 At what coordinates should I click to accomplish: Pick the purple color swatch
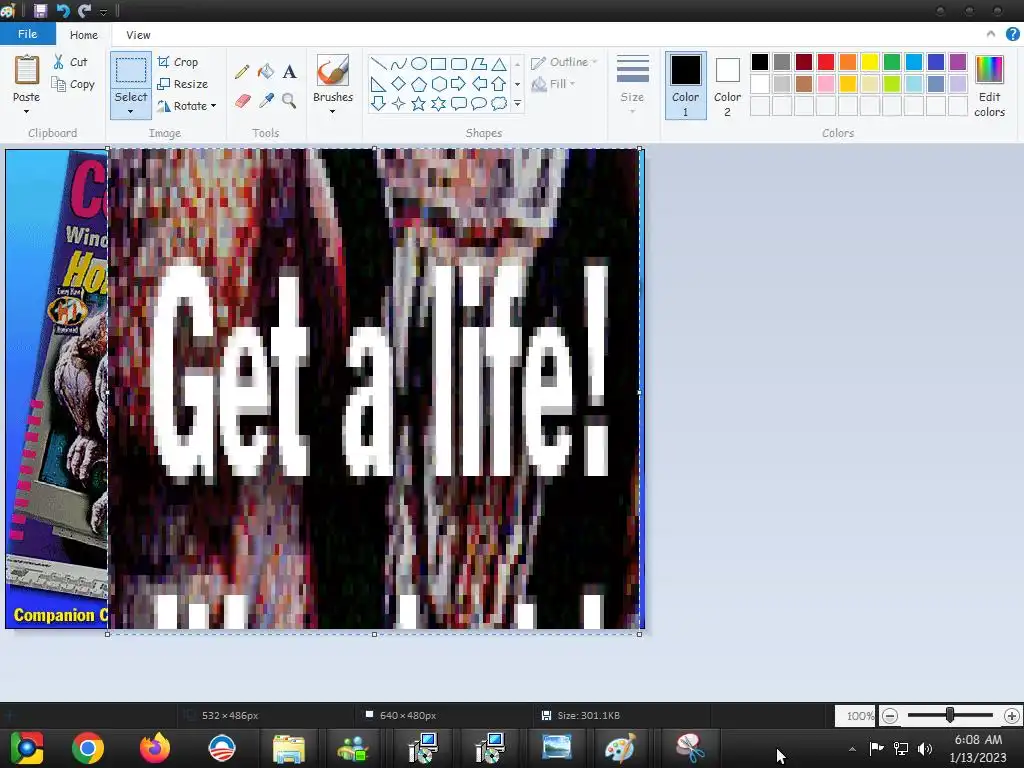(x=957, y=62)
